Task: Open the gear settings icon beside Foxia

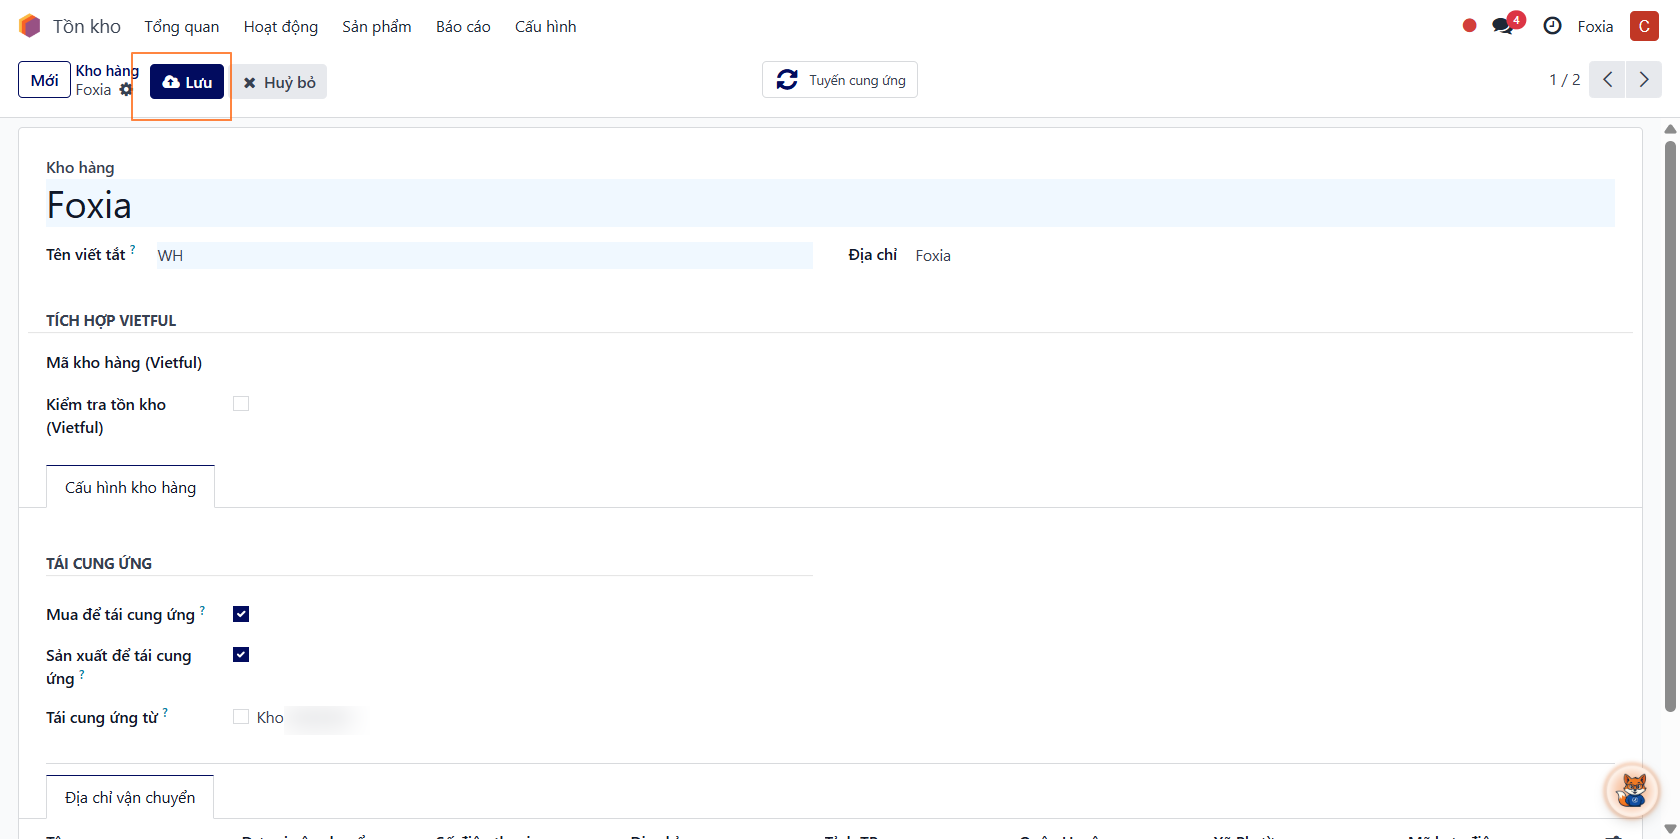Action: pyautogui.click(x=126, y=90)
